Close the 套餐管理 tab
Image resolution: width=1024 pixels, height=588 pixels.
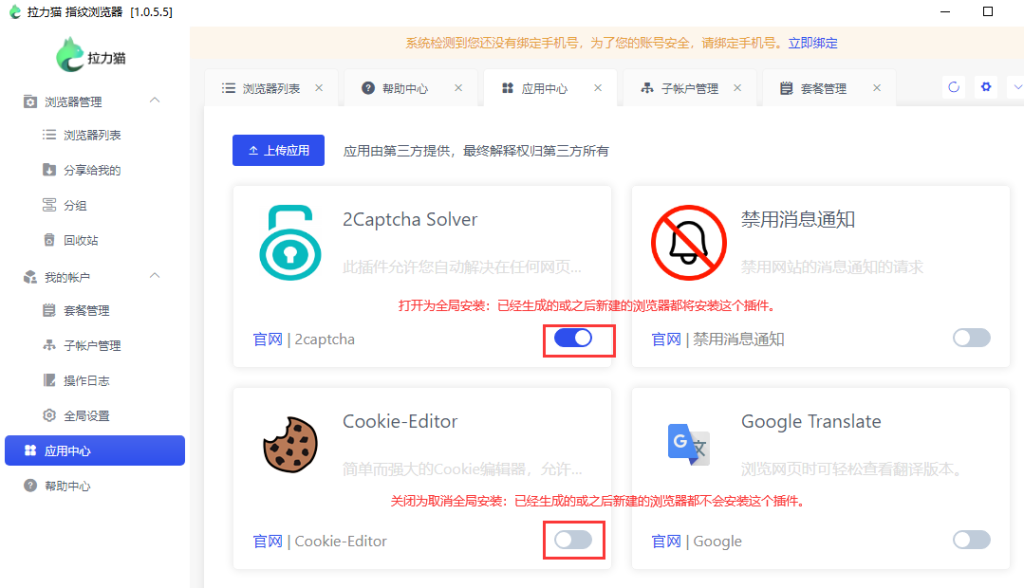(877, 88)
